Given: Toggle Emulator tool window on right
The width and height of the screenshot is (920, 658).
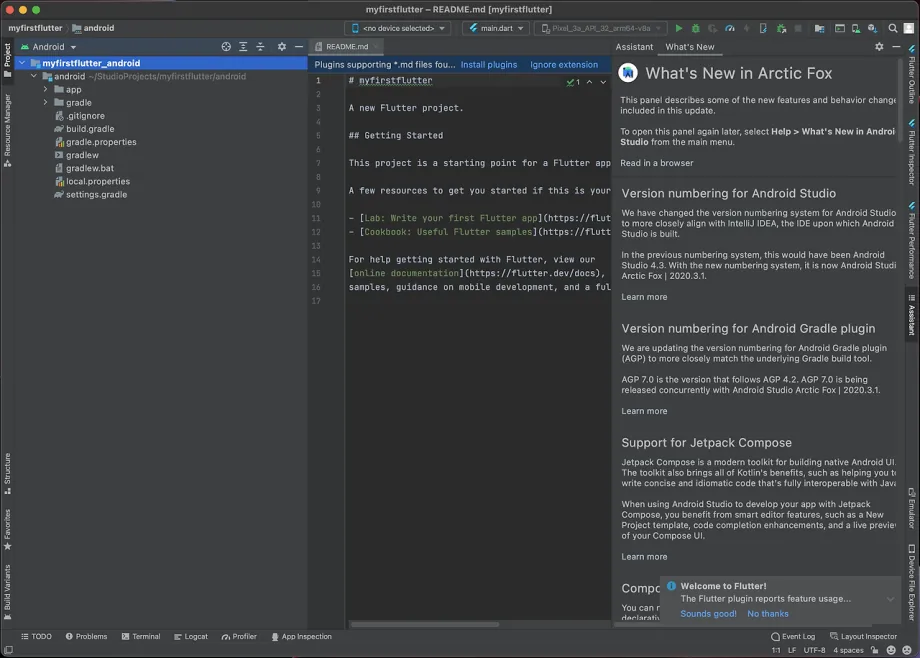Looking at the screenshot, I should pos(912,508).
